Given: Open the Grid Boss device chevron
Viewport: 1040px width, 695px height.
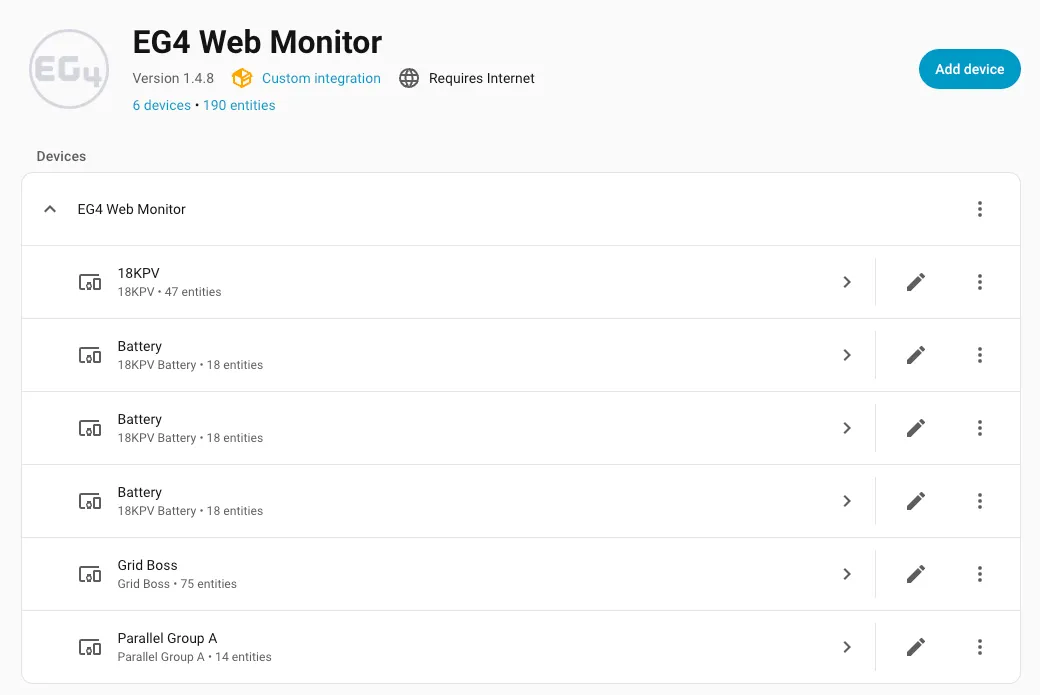Looking at the screenshot, I should tap(847, 574).
